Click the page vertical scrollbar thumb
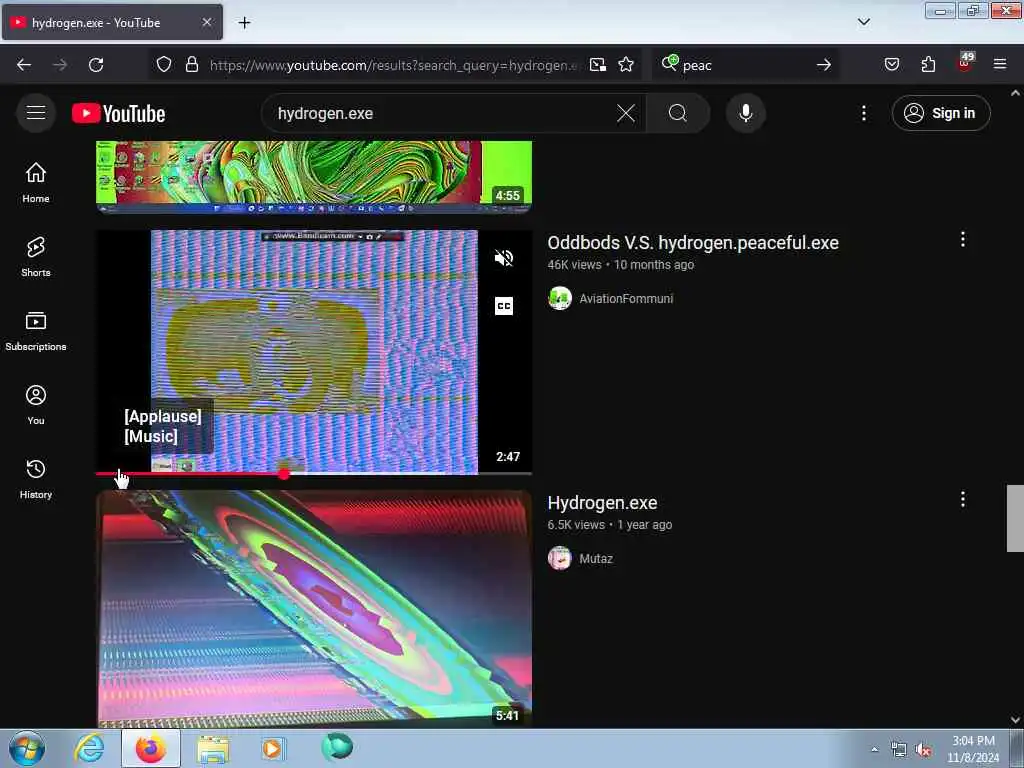Viewport: 1024px width, 768px height. tap(1015, 519)
